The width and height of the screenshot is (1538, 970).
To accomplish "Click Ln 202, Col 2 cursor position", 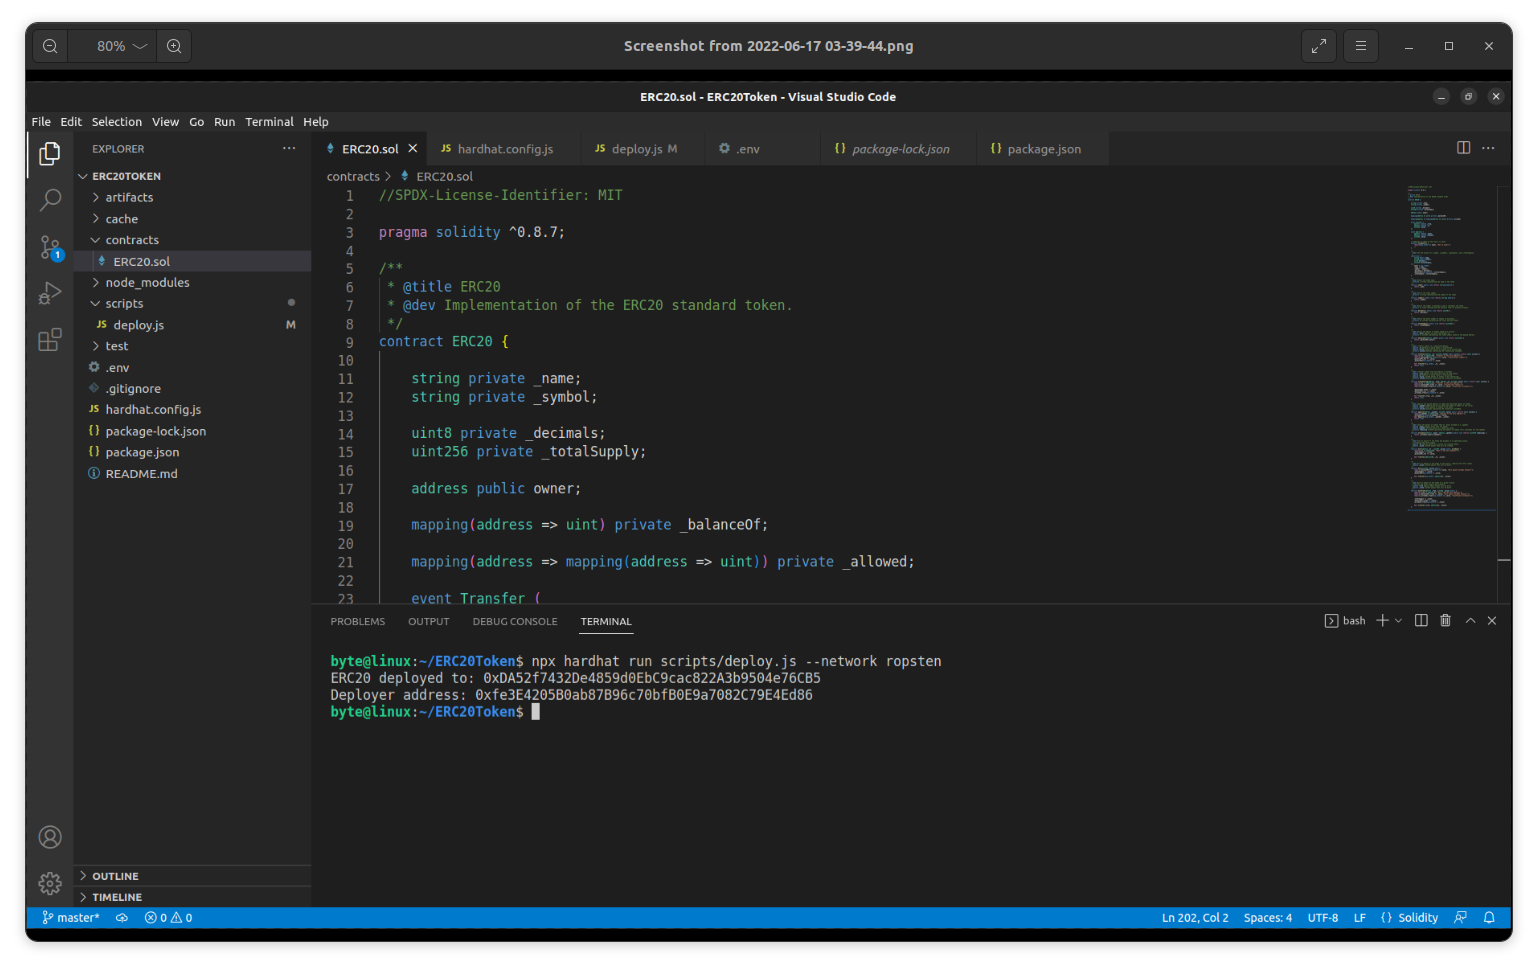I will 1195,918.
